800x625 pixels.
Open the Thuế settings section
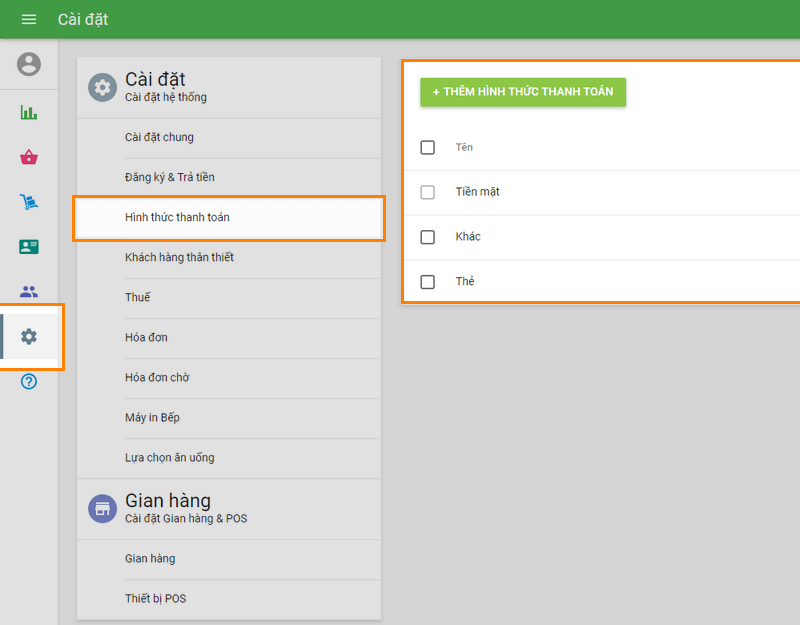pyautogui.click(x=138, y=297)
